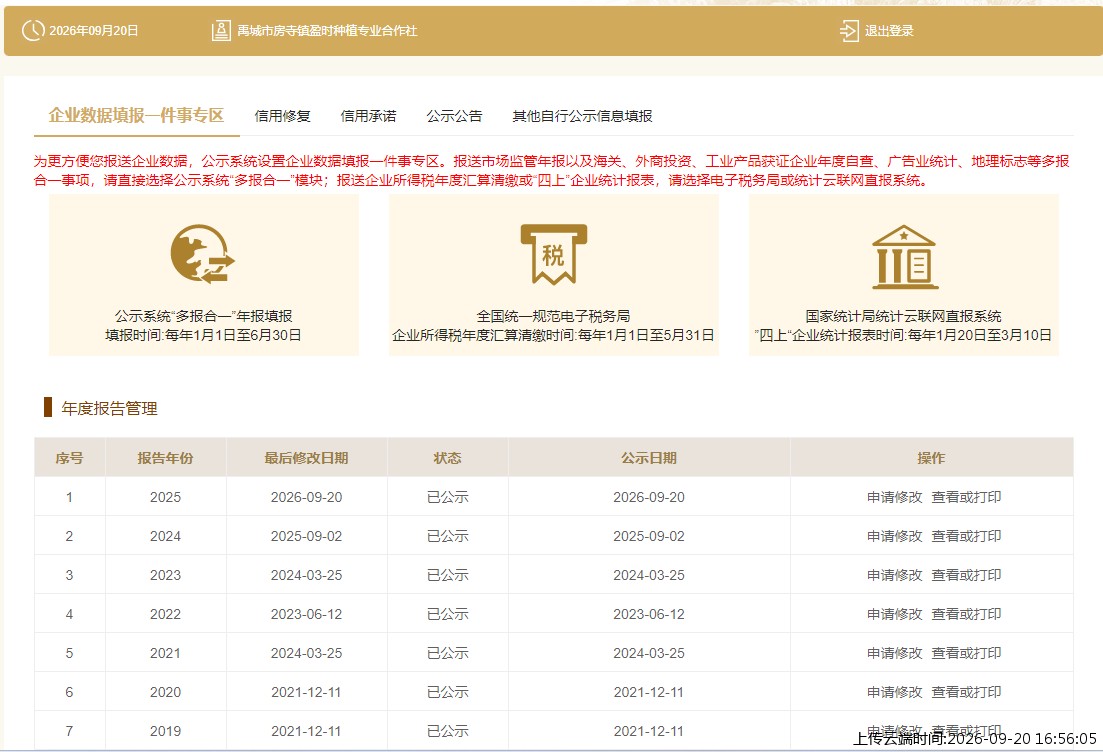
Task: Click 查看或打印 for the 2022 report
Action: click(966, 614)
